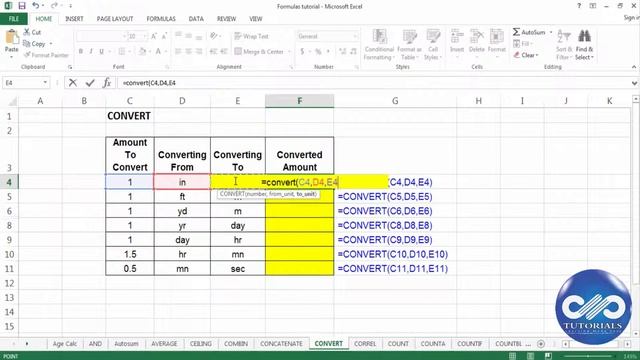640x360 pixels.
Task: Click the Fill down icon
Action: 517,43
